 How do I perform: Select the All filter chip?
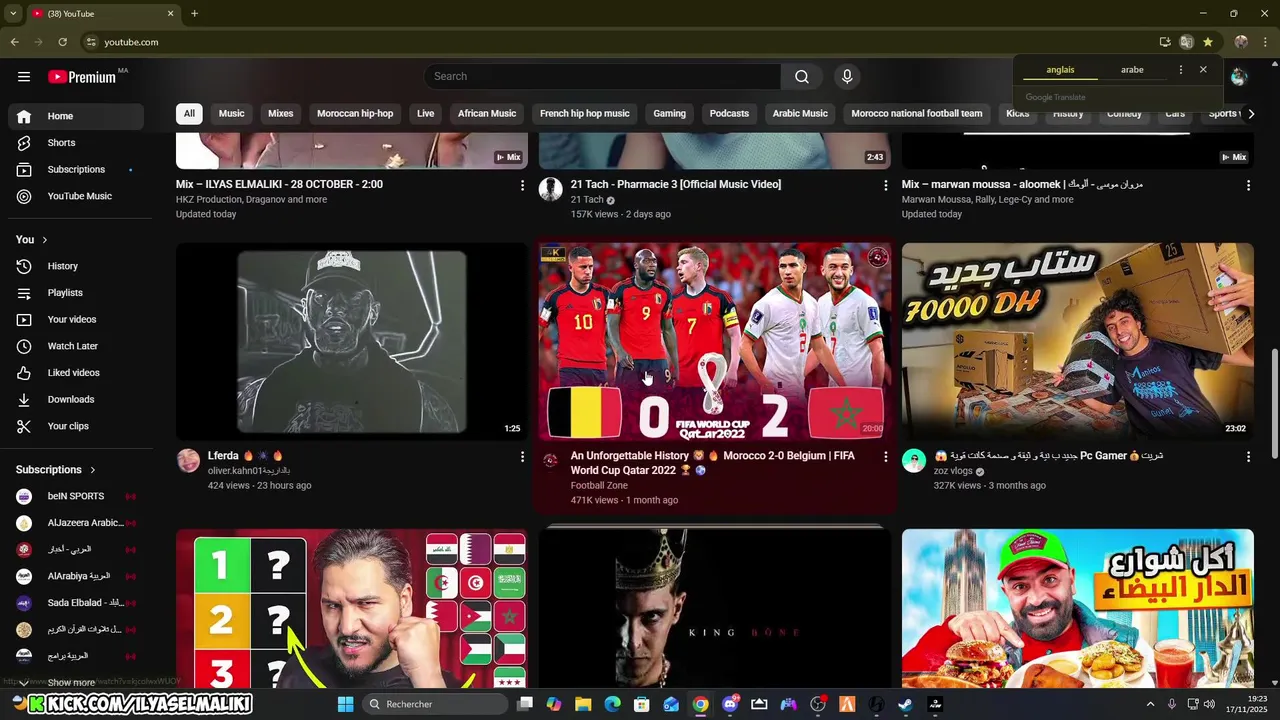click(189, 114)
